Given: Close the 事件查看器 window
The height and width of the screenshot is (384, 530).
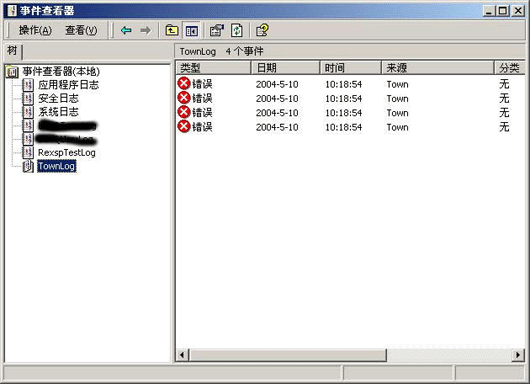Looking at the screenshot, I should pos(518,11).
